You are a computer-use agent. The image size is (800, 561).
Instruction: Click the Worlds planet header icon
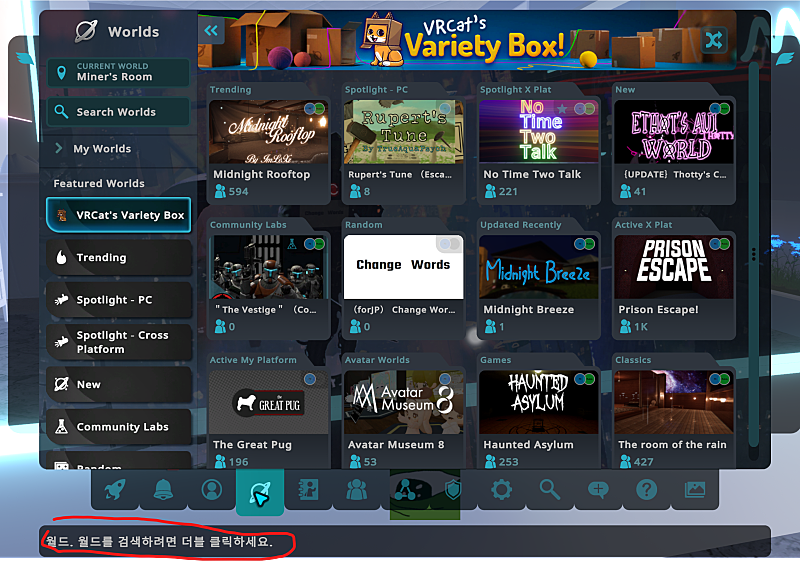[x=86, y=31]
